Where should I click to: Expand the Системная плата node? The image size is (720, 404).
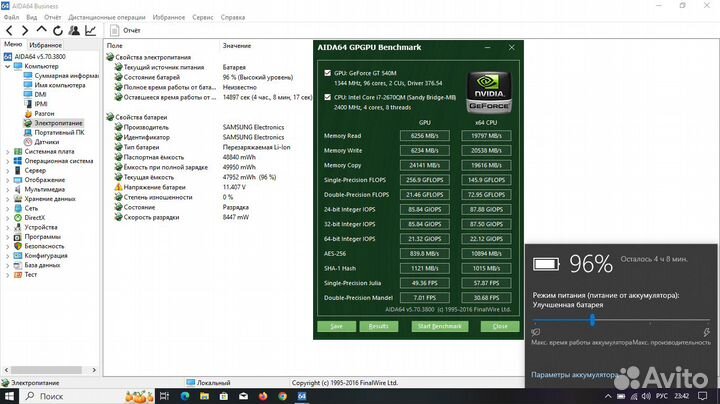(x=7, y=152)
